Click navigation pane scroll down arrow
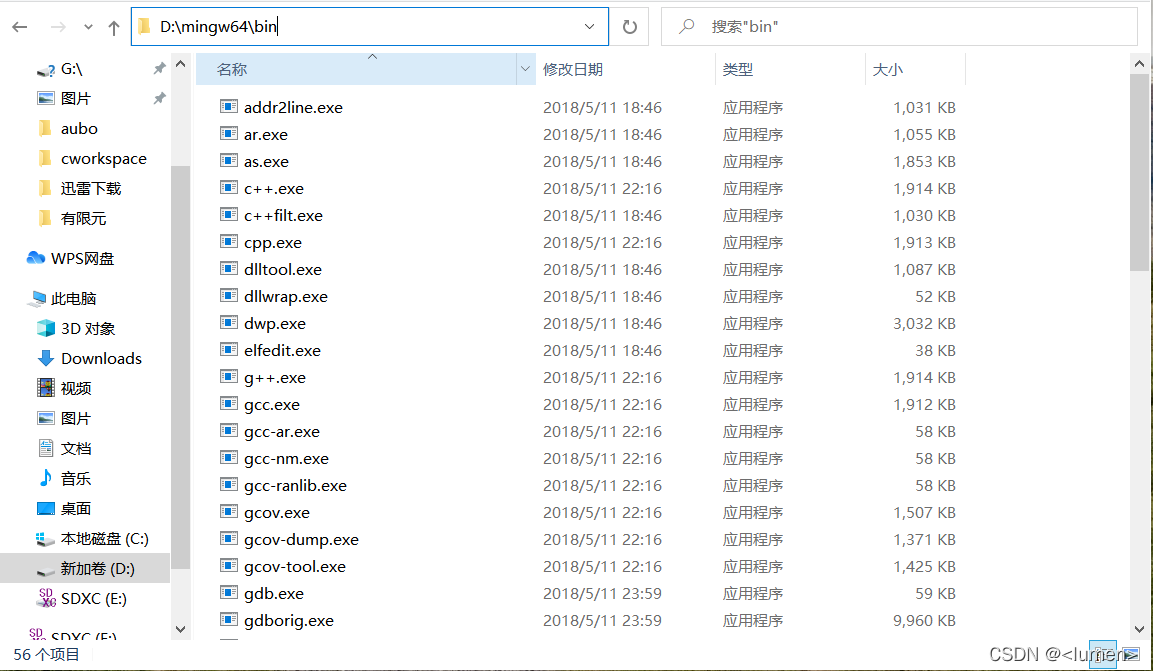Viewport: 1153px width, 671px height. coord(180,629)
